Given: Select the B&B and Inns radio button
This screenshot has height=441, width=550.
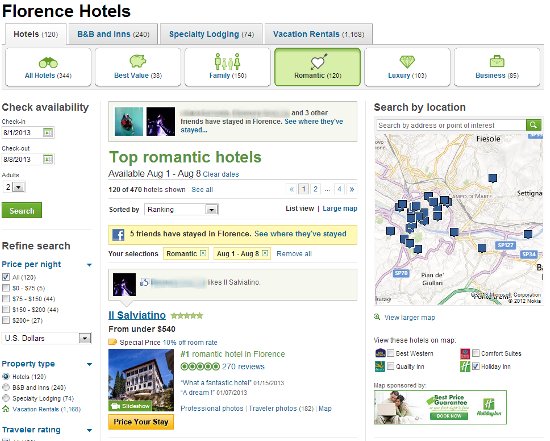Looking at the screenshot, I should tap(6, 387).
